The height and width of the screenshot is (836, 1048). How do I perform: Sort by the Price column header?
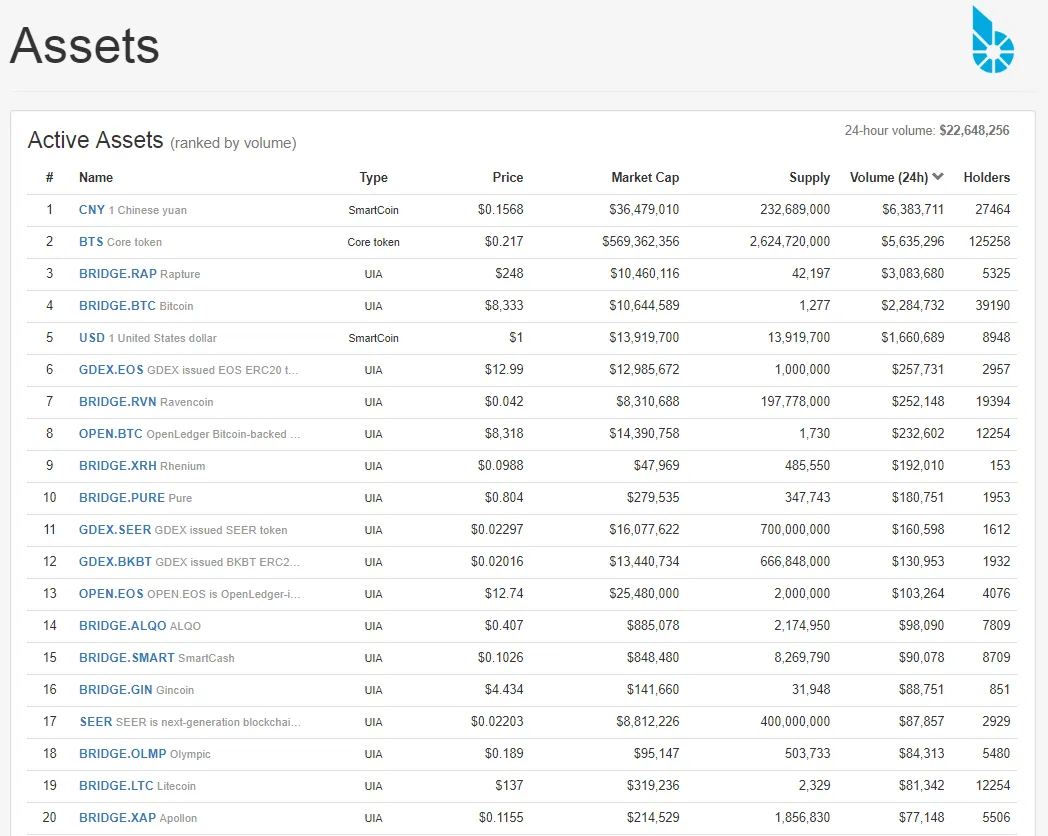(x=507, y=177)
